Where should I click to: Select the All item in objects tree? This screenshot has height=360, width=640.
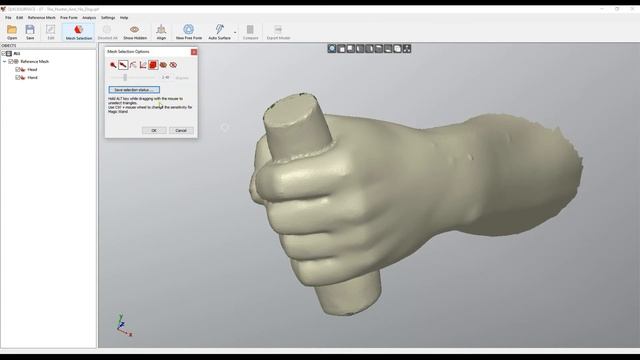pyautogui.click(x=17, y=53)
